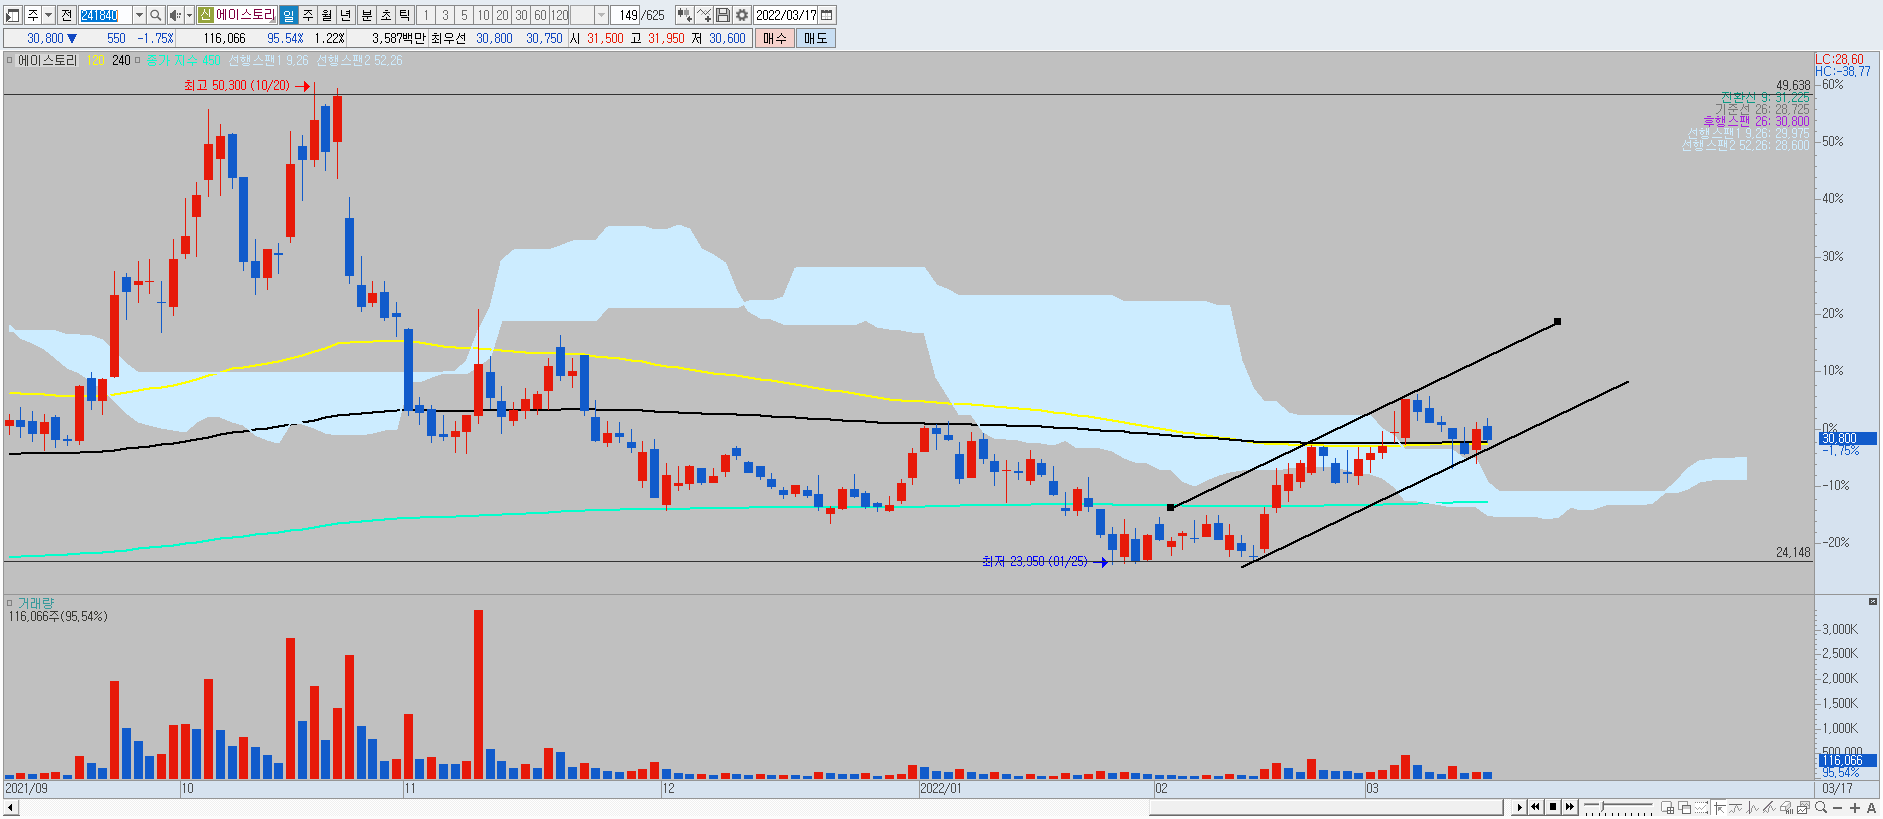The width and height of the screenshot is (1883, 819).
Task: Open the custom interval dropdown arrow
Action: click(601, 15)
